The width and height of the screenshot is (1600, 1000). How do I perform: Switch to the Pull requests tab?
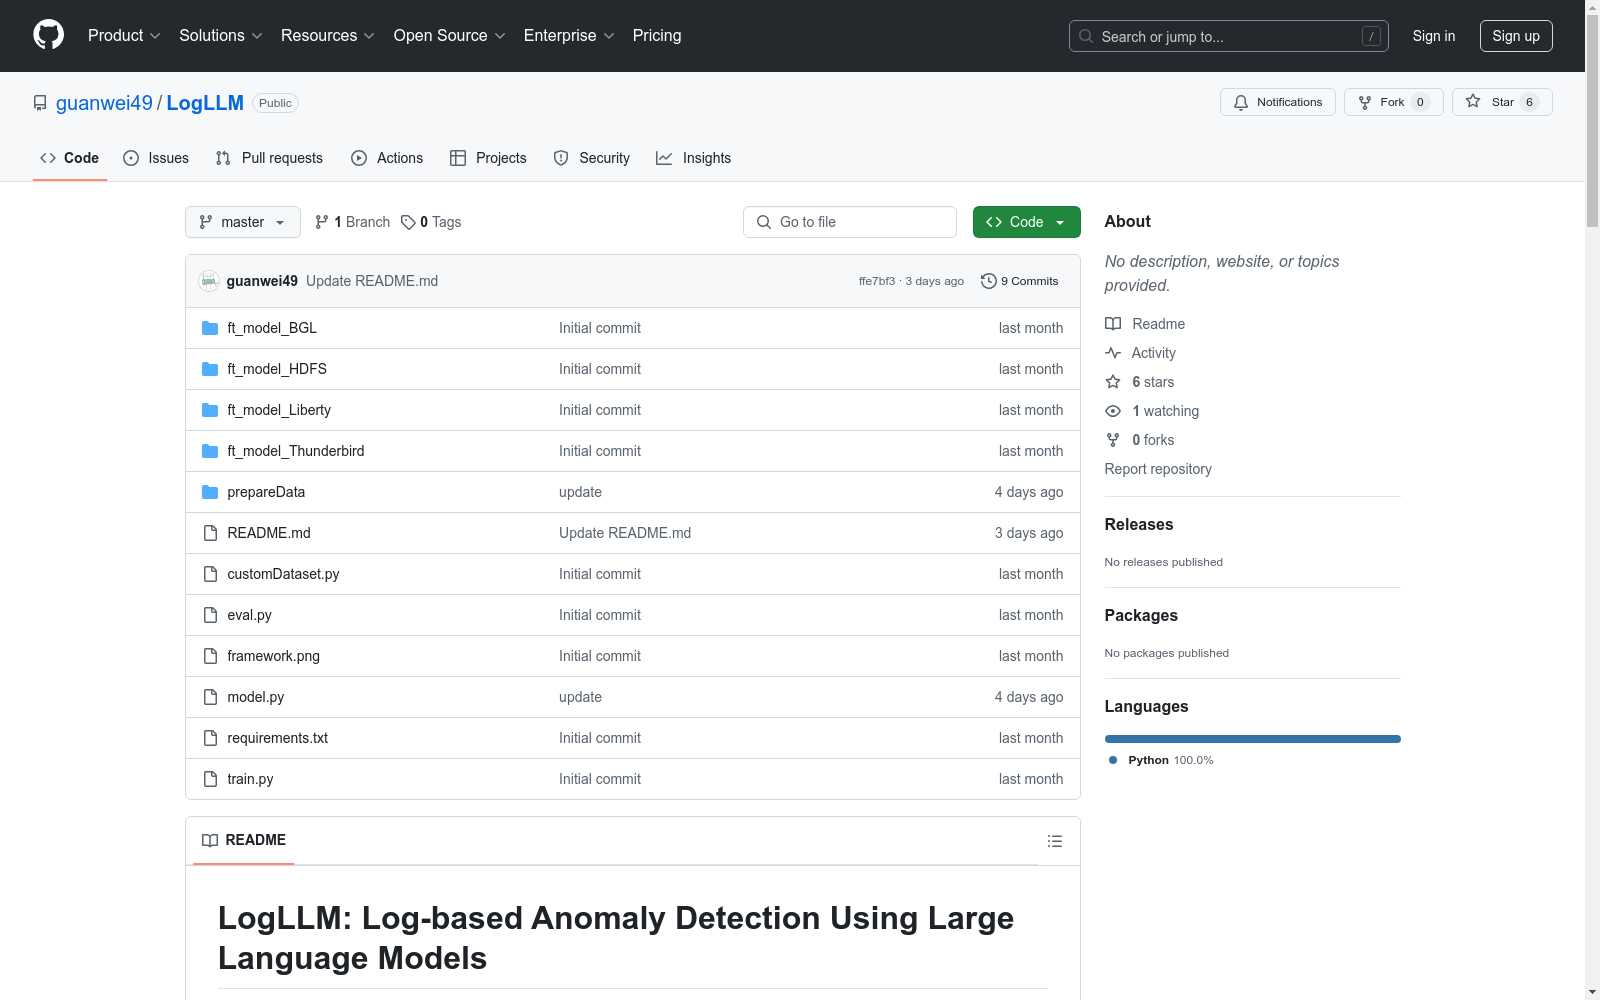269,158
